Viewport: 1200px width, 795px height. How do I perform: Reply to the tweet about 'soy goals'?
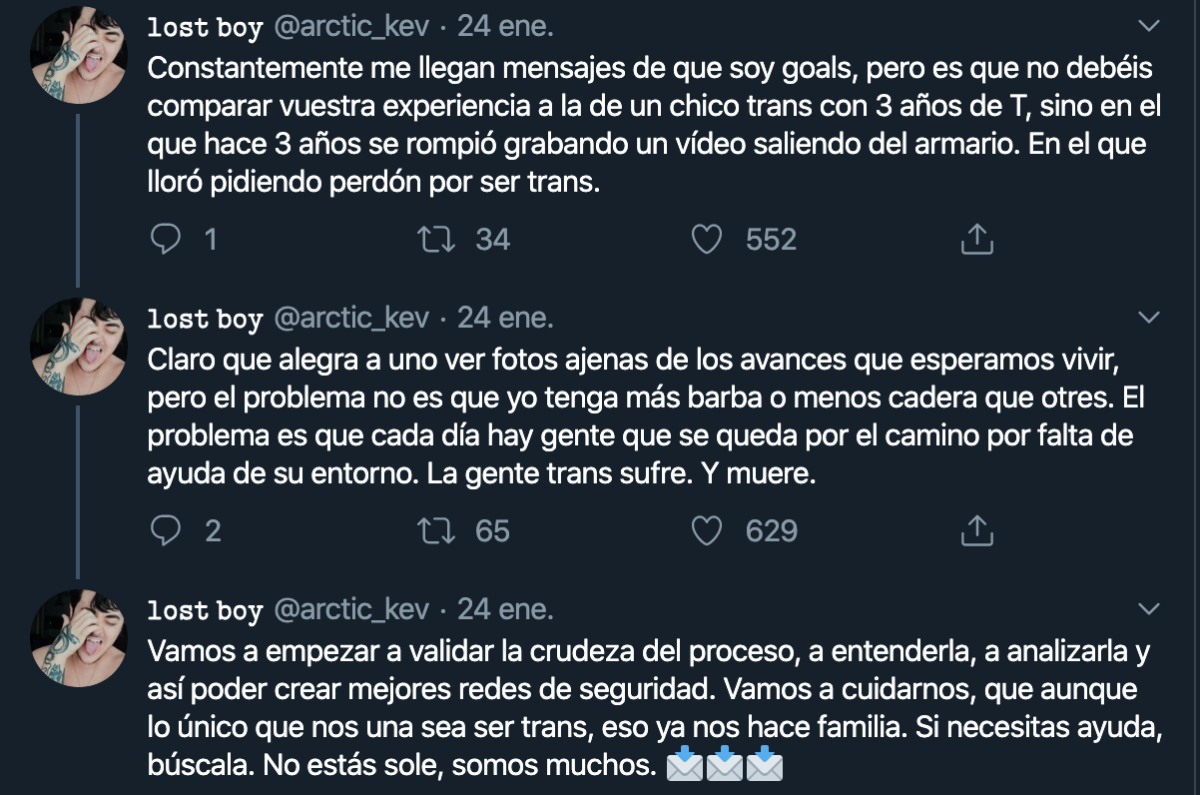(165, 239)
